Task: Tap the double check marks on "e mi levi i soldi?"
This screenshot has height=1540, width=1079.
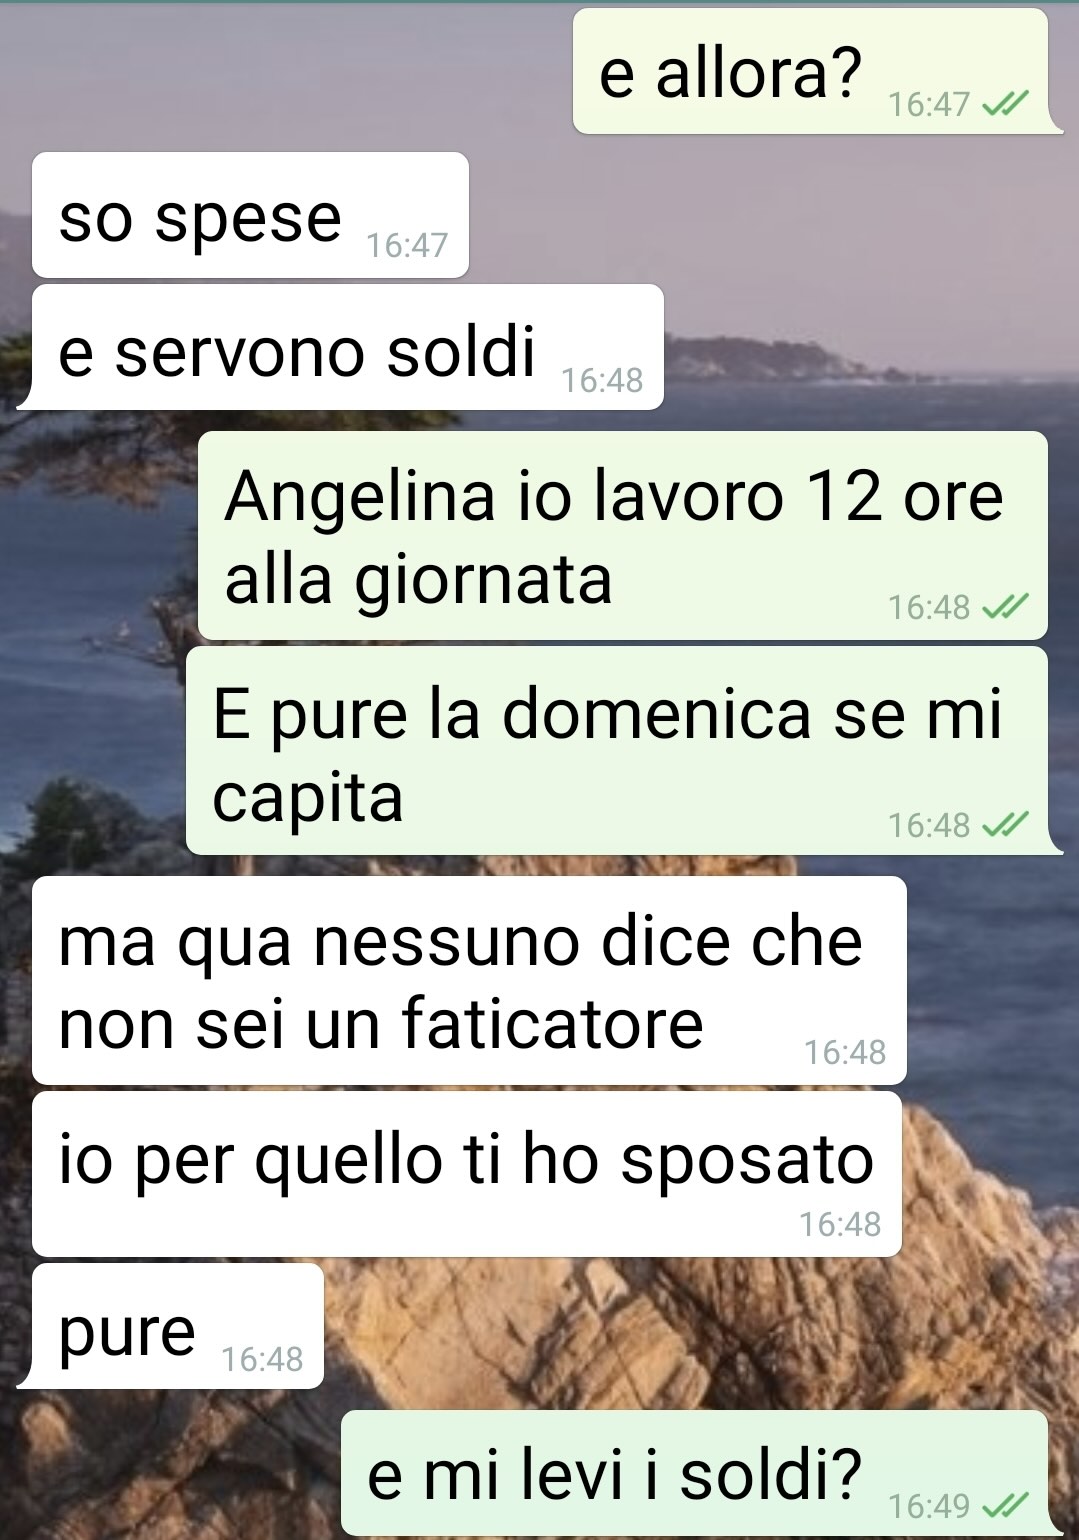Action: [1005, 1505]
